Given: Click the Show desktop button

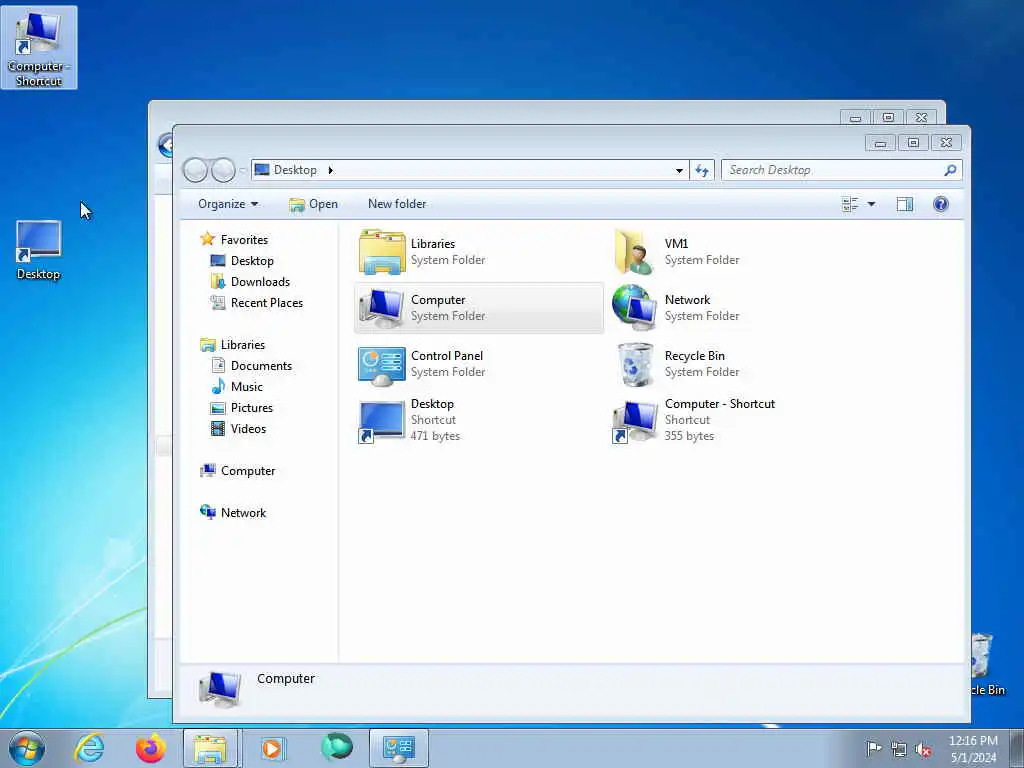Looking at the screenshot, I should (1016, 748).
